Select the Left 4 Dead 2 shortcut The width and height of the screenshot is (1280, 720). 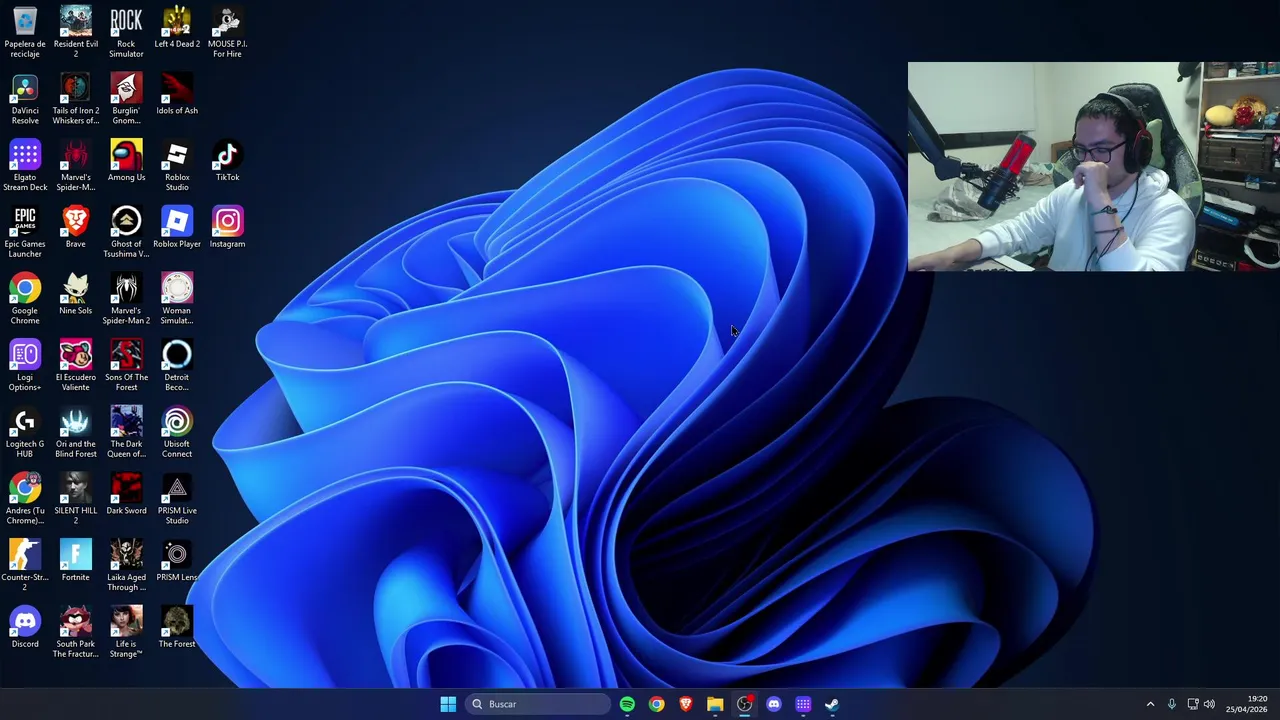tap(177, 28)
